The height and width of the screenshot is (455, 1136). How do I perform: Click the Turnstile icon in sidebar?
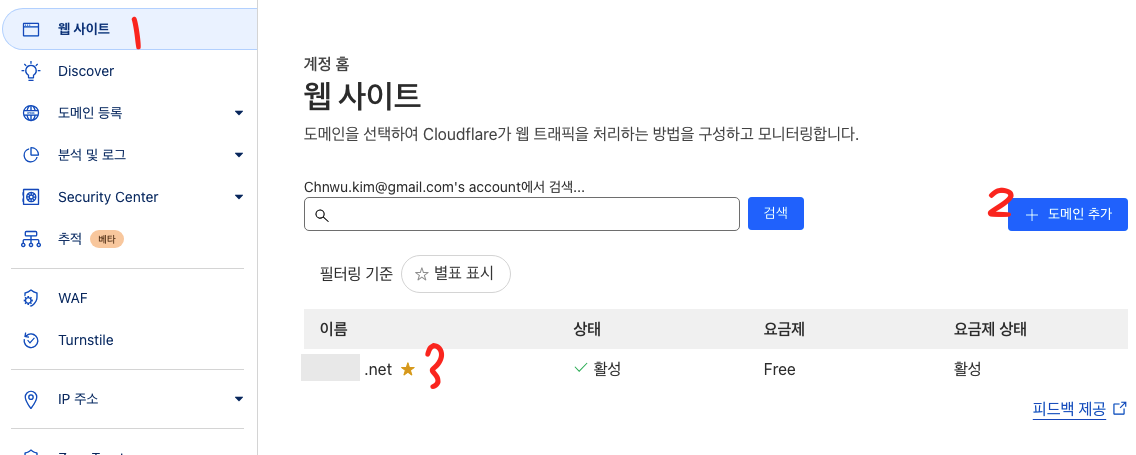(x=31, y=340)
